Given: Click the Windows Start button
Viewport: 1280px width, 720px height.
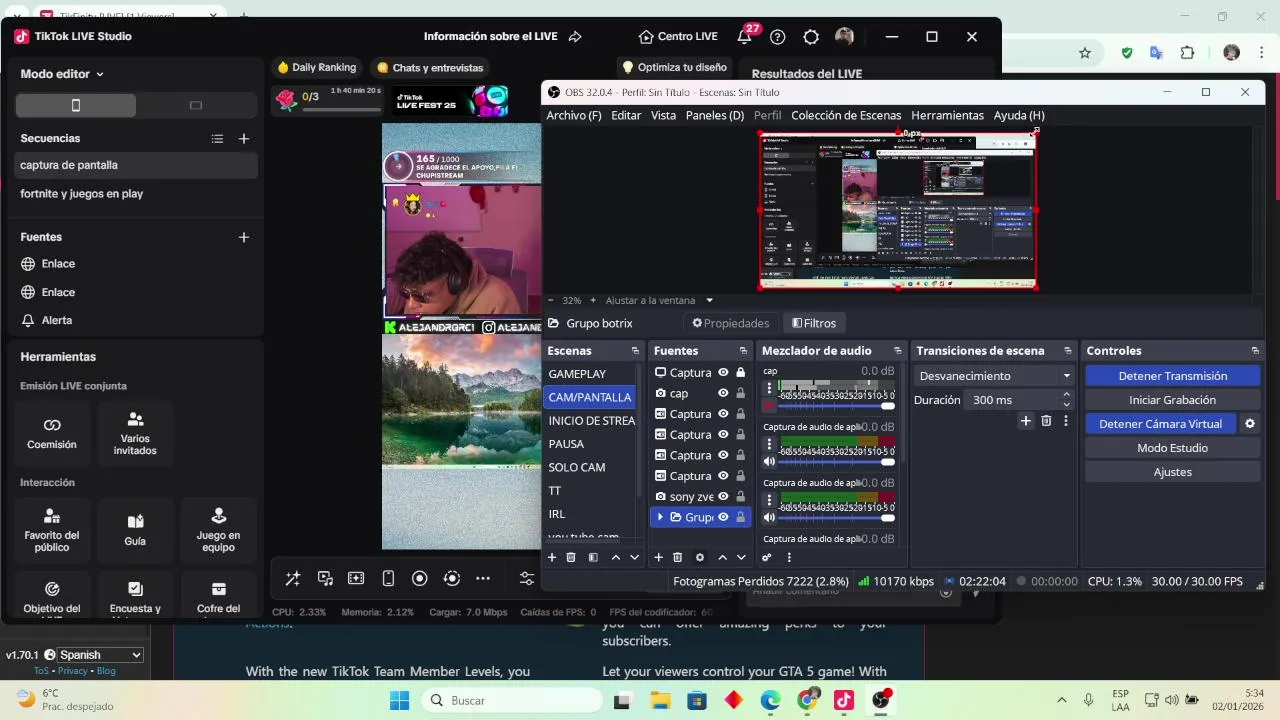Looking at the screenshot, I should coord(399,700).
